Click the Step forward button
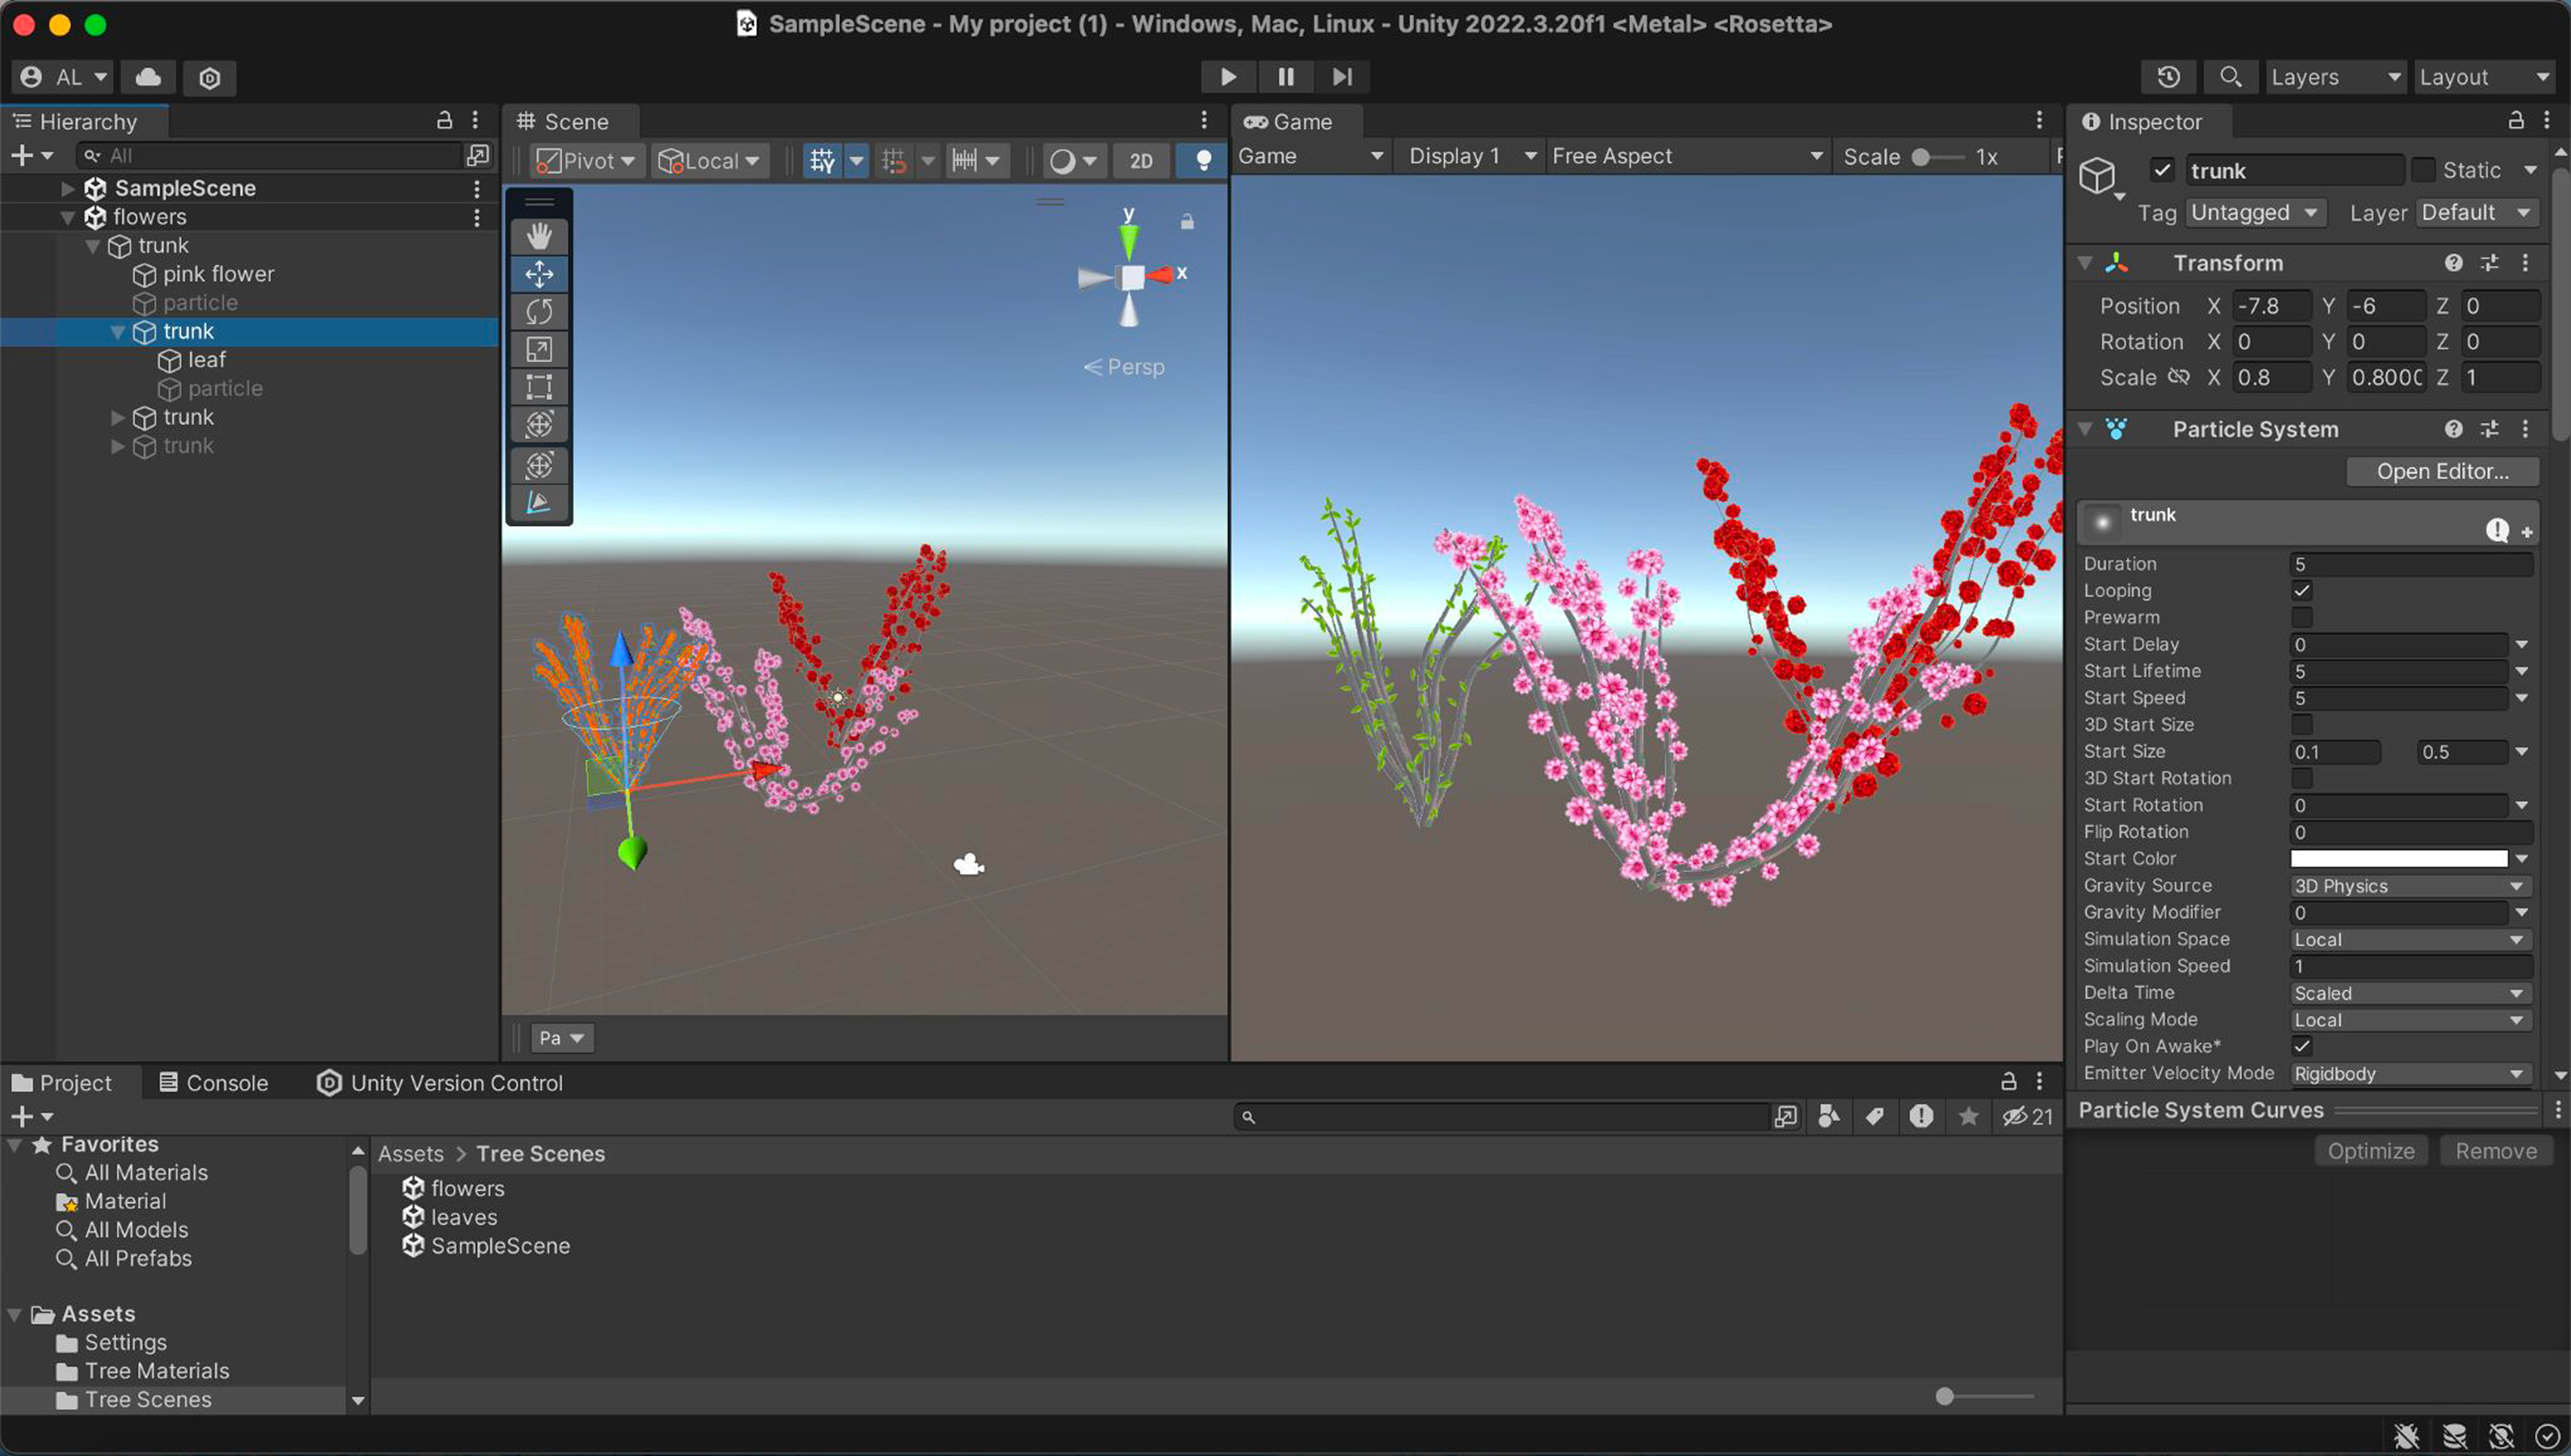 tap(1341, 77)
